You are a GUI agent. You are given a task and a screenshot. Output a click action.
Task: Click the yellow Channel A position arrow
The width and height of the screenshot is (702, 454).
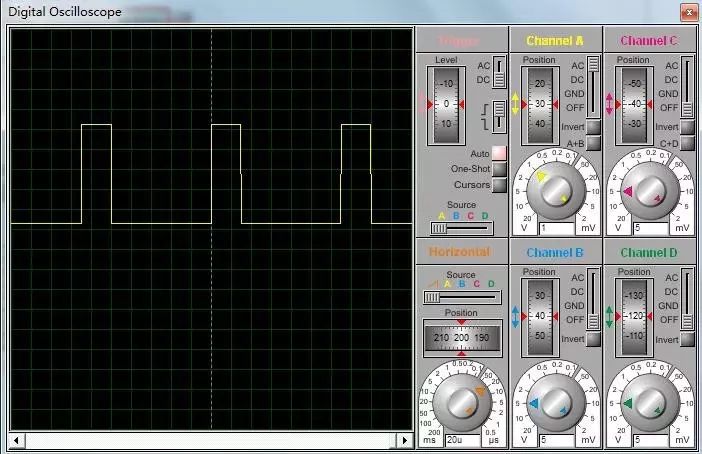516,104
